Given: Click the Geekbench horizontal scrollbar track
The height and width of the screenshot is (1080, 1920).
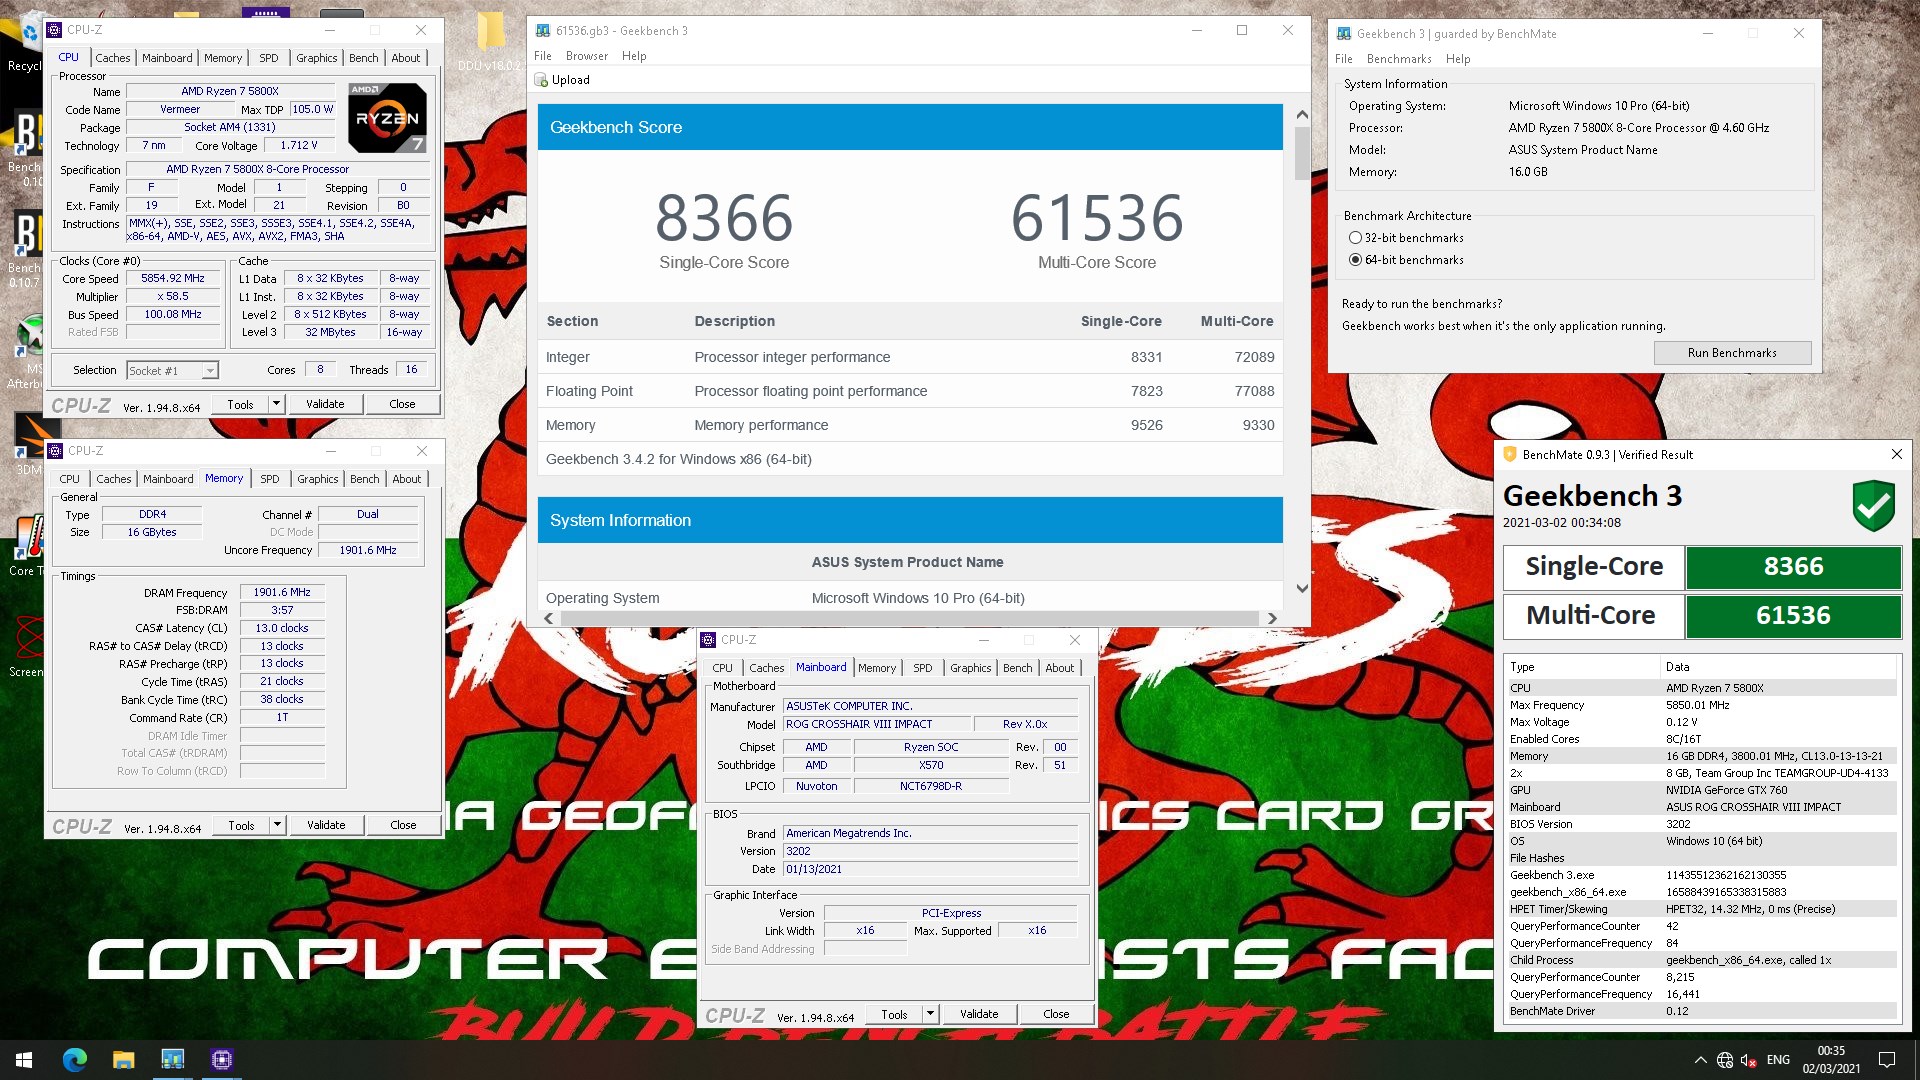Looking at the screenshot, I should pyautogui.click(x=910, y=618).
